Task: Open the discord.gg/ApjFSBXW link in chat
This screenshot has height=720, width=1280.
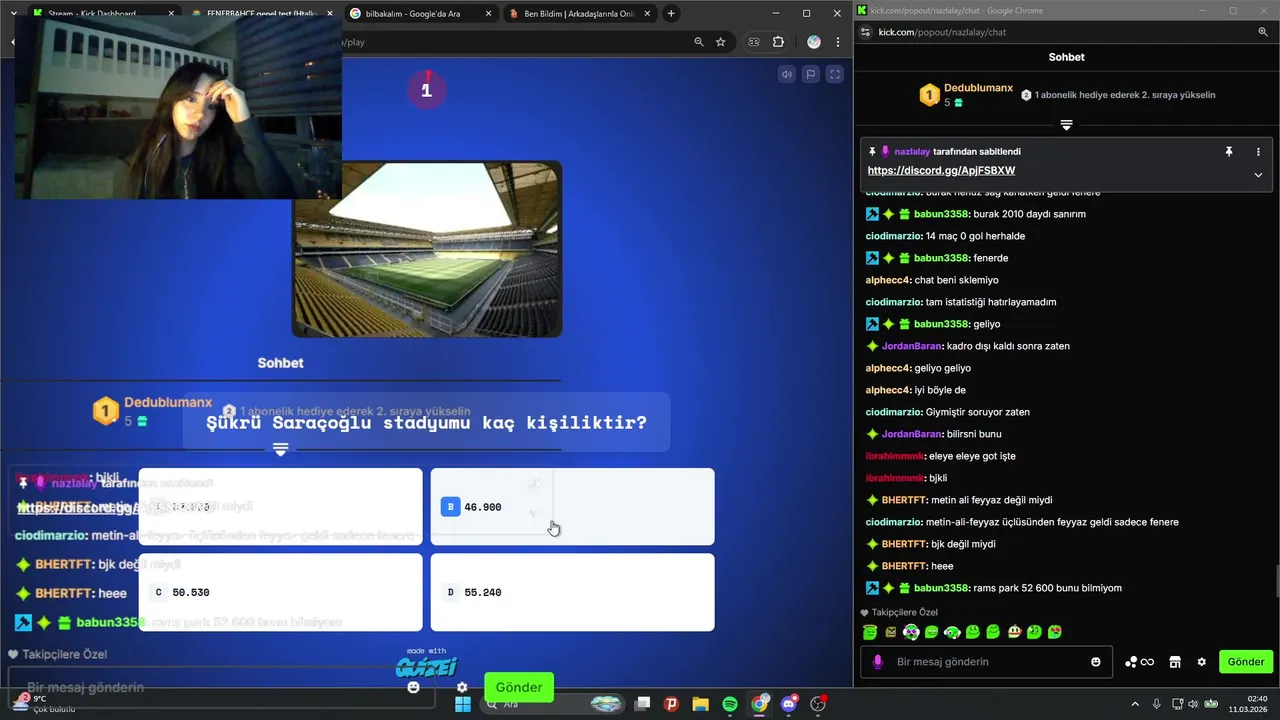Action: click(941, 171)
